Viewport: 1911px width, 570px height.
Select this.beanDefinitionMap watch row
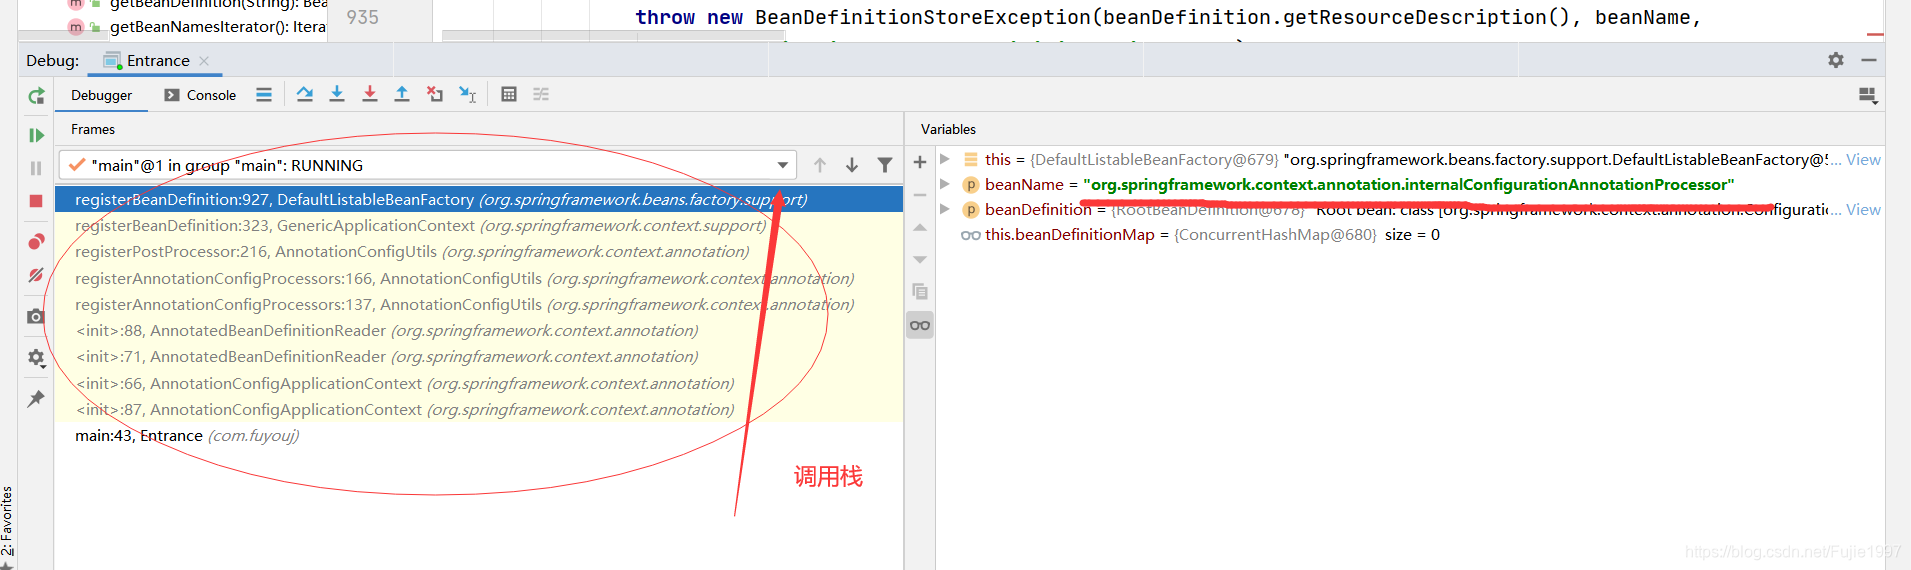[x=1410, y=234]
